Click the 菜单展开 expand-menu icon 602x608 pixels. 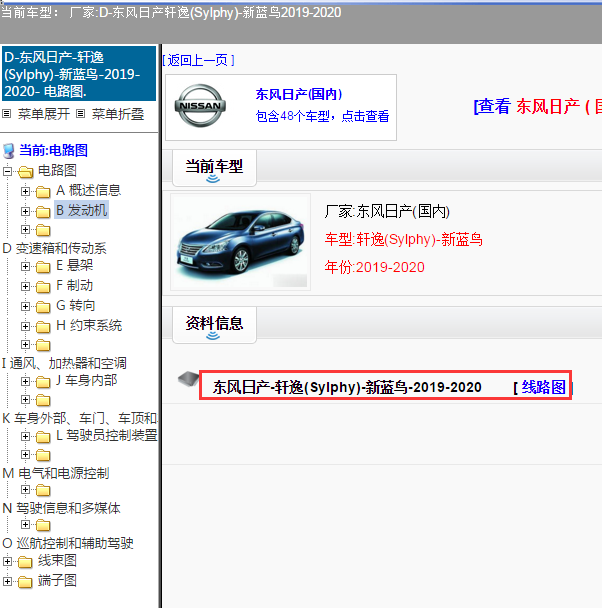pyautogui.click(x=6, y=114)
